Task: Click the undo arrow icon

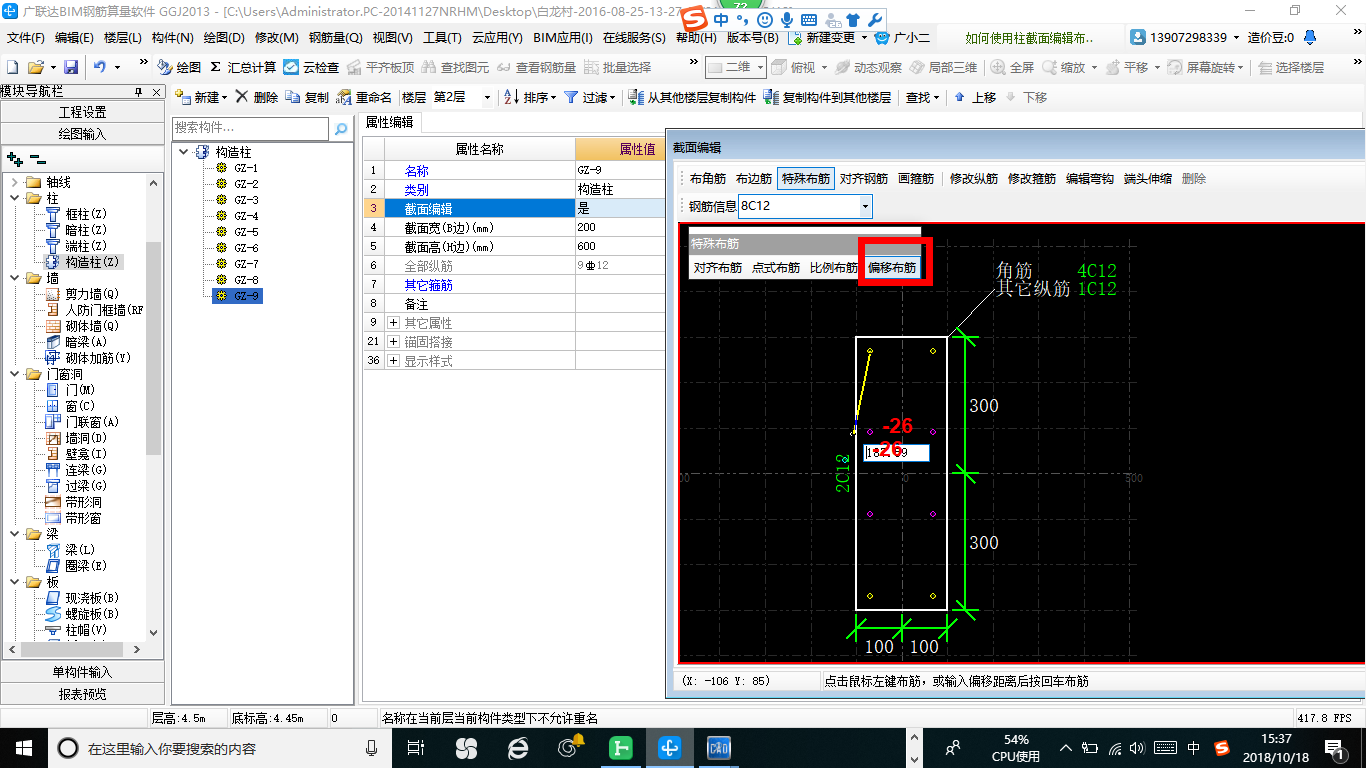Action: [100, 67]
